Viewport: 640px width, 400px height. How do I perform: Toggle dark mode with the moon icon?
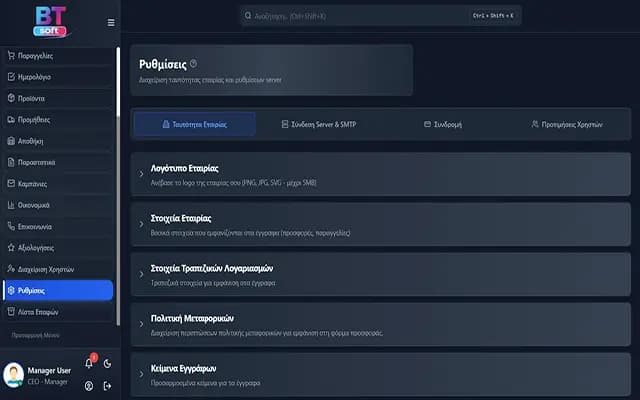coord(107,364)
